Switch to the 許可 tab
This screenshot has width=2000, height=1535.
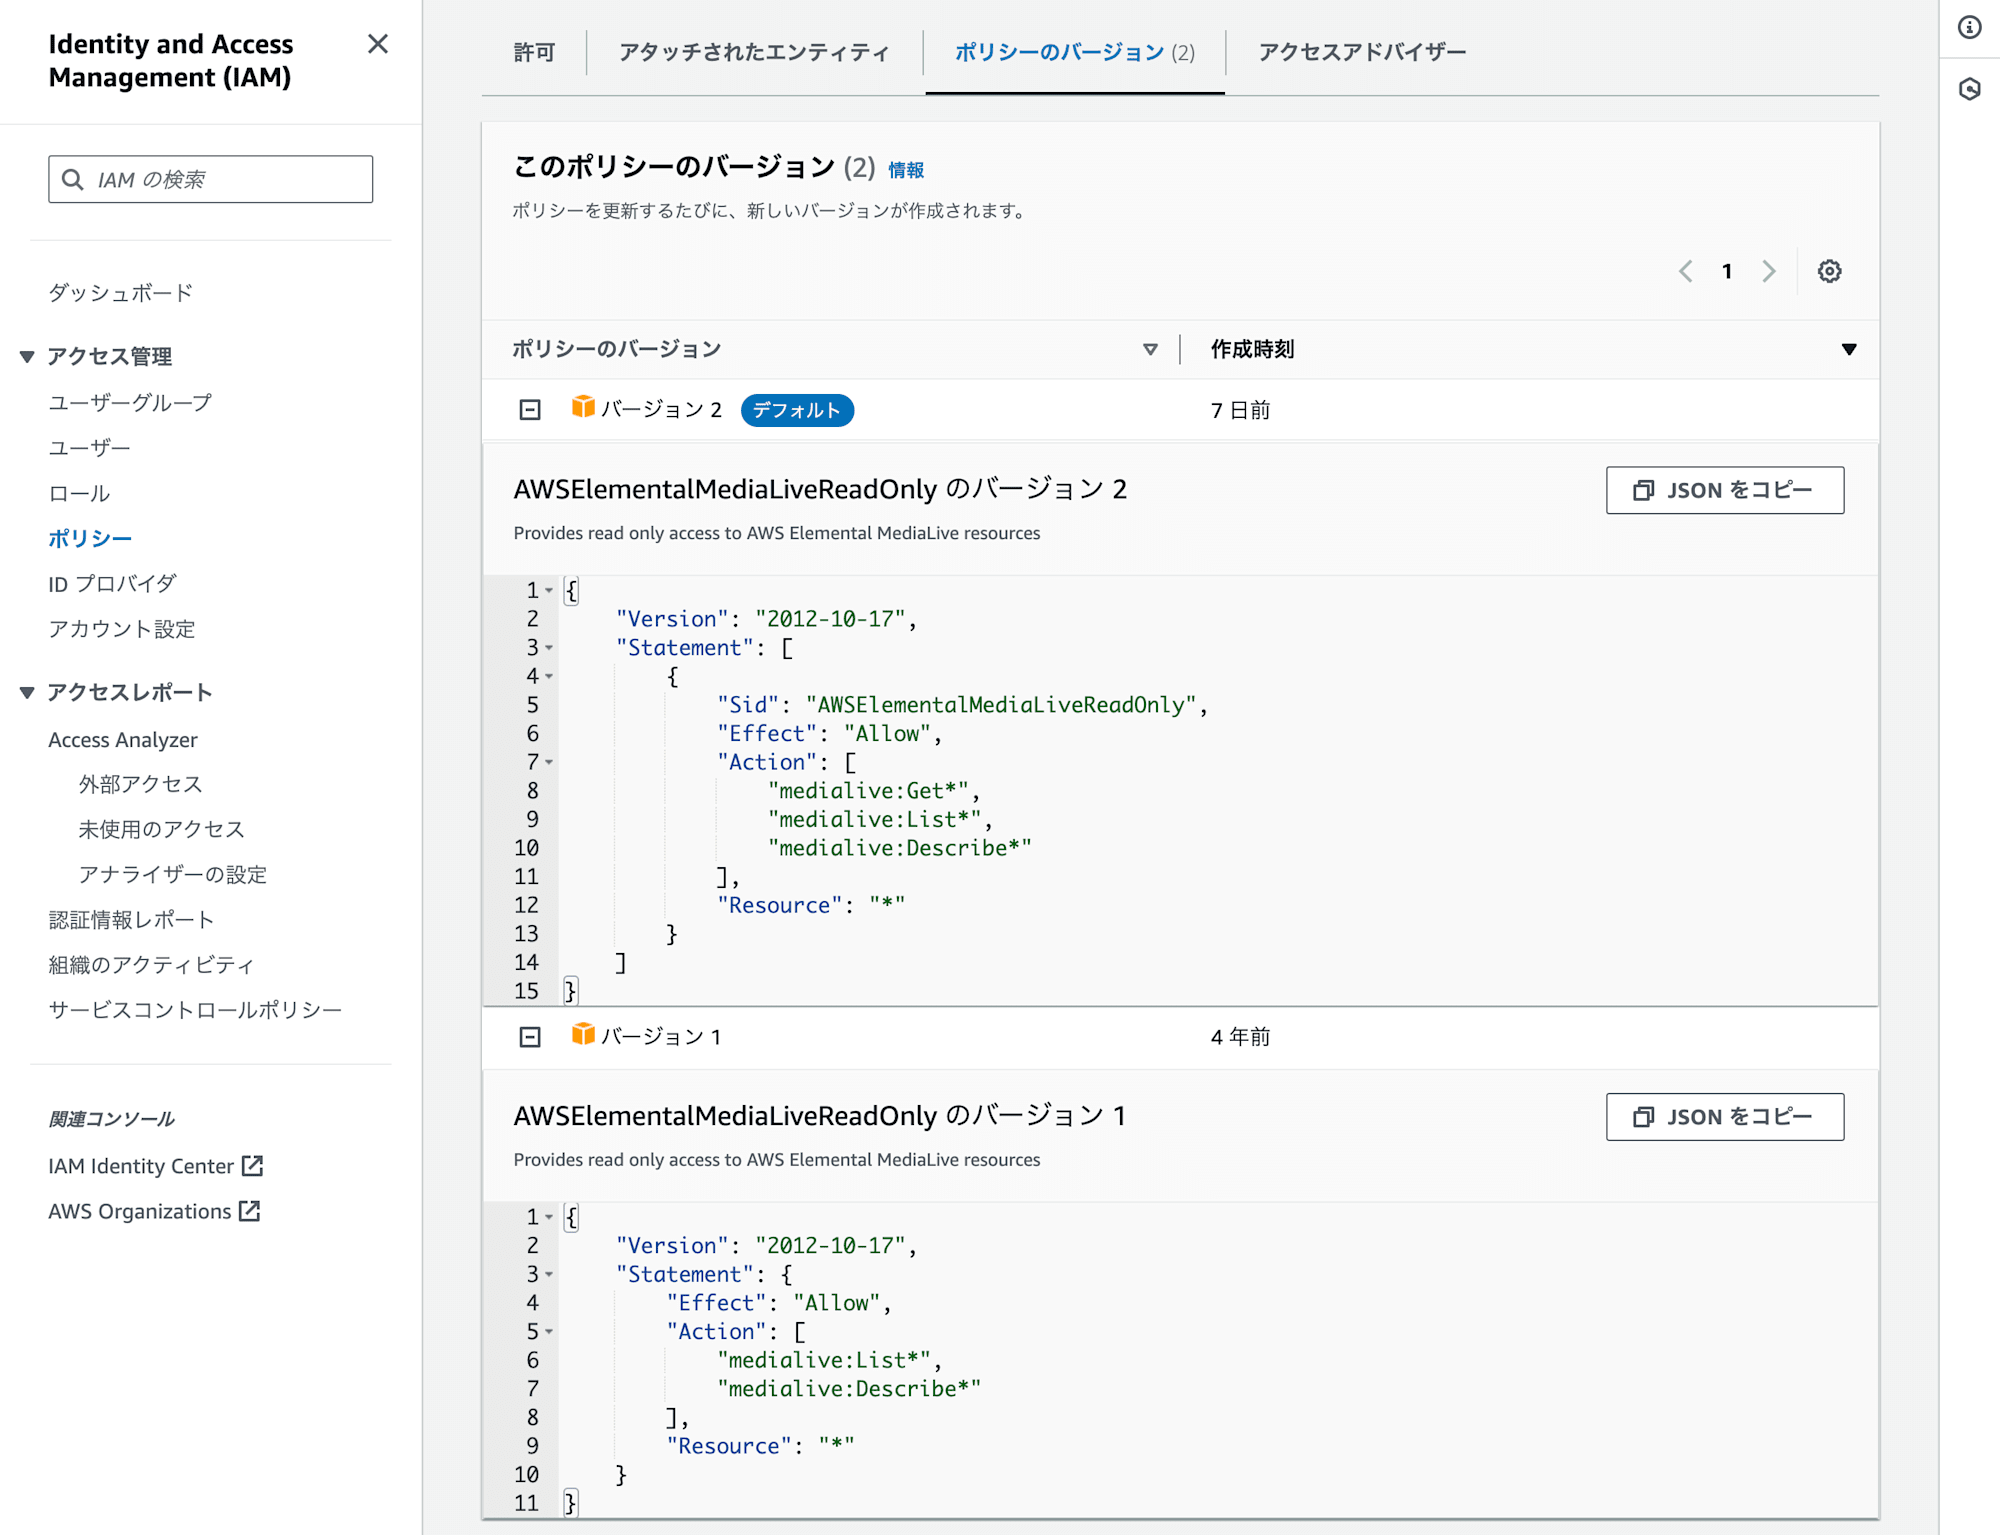(534, 52)
